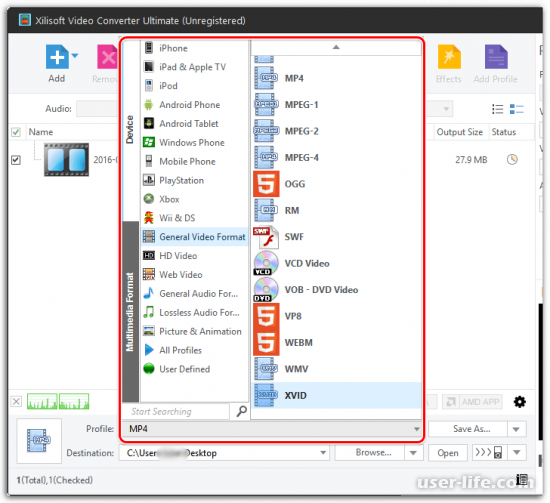Choose Picture & Animation category
Viewport: 550px width, 503px height.
(x=195, y=331)
